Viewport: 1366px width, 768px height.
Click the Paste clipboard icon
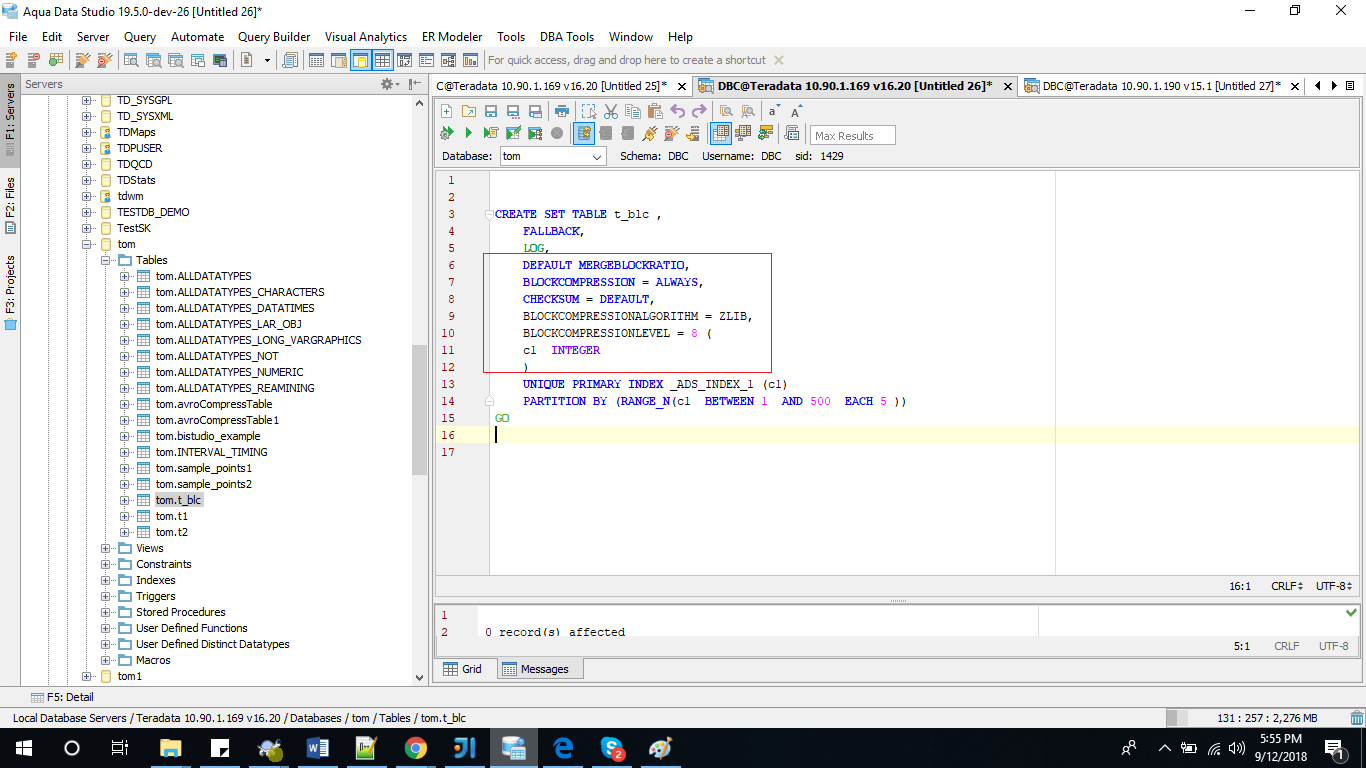click(x=655, y=111)
